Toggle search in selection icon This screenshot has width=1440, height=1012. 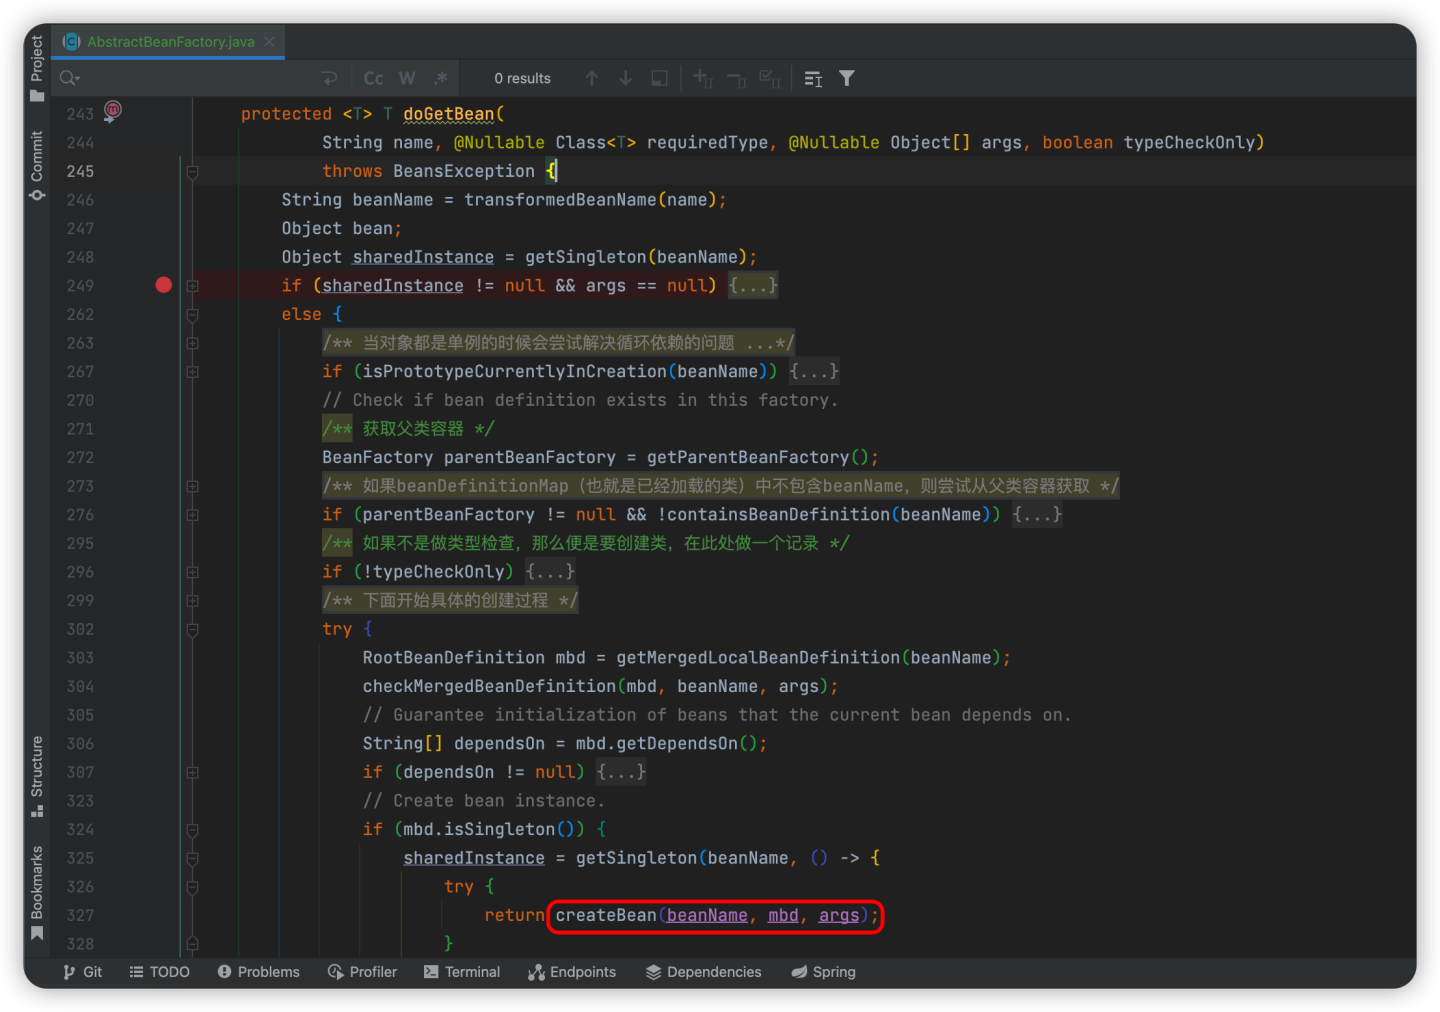[x=659, y=78]
